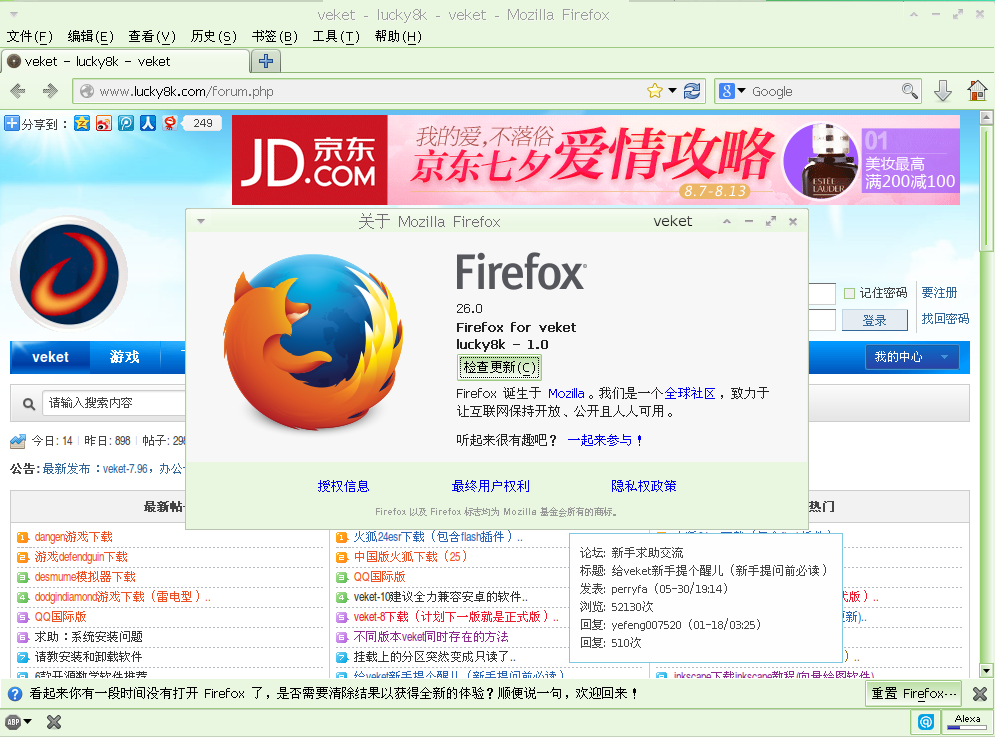The width and height of the screenshot is (995, 737).
Task: Click the blue share plus icon
Action: 11,123
